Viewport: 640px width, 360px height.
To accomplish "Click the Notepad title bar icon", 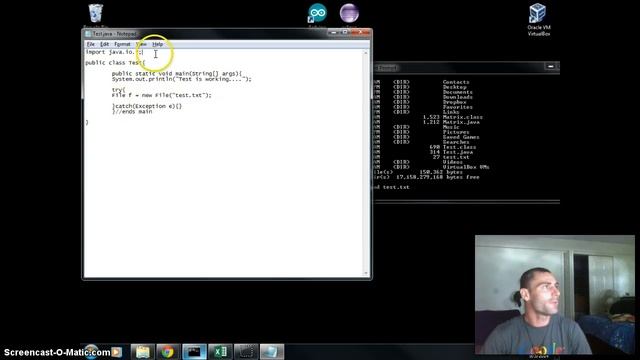I will (x=88, y=34).
